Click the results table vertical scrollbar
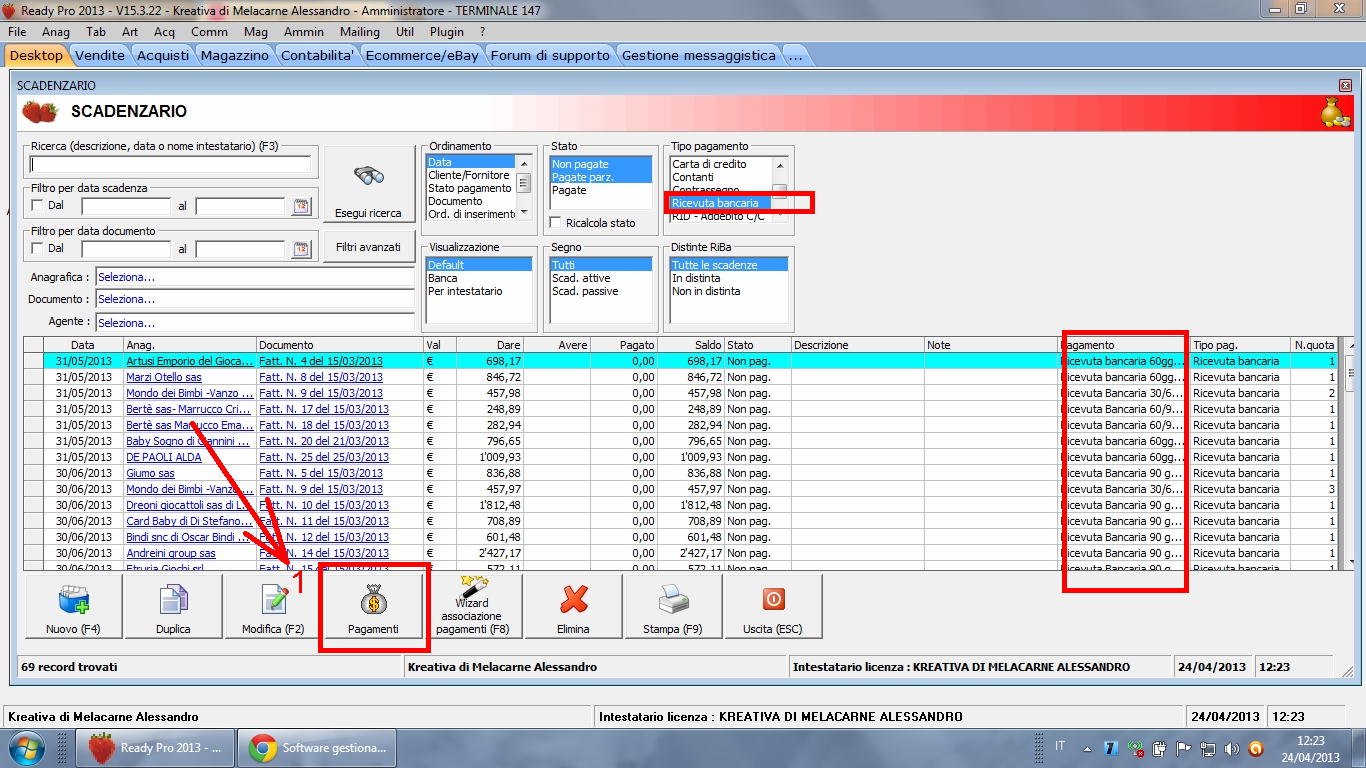1366x768 pixels. (x=1351, y=454)
